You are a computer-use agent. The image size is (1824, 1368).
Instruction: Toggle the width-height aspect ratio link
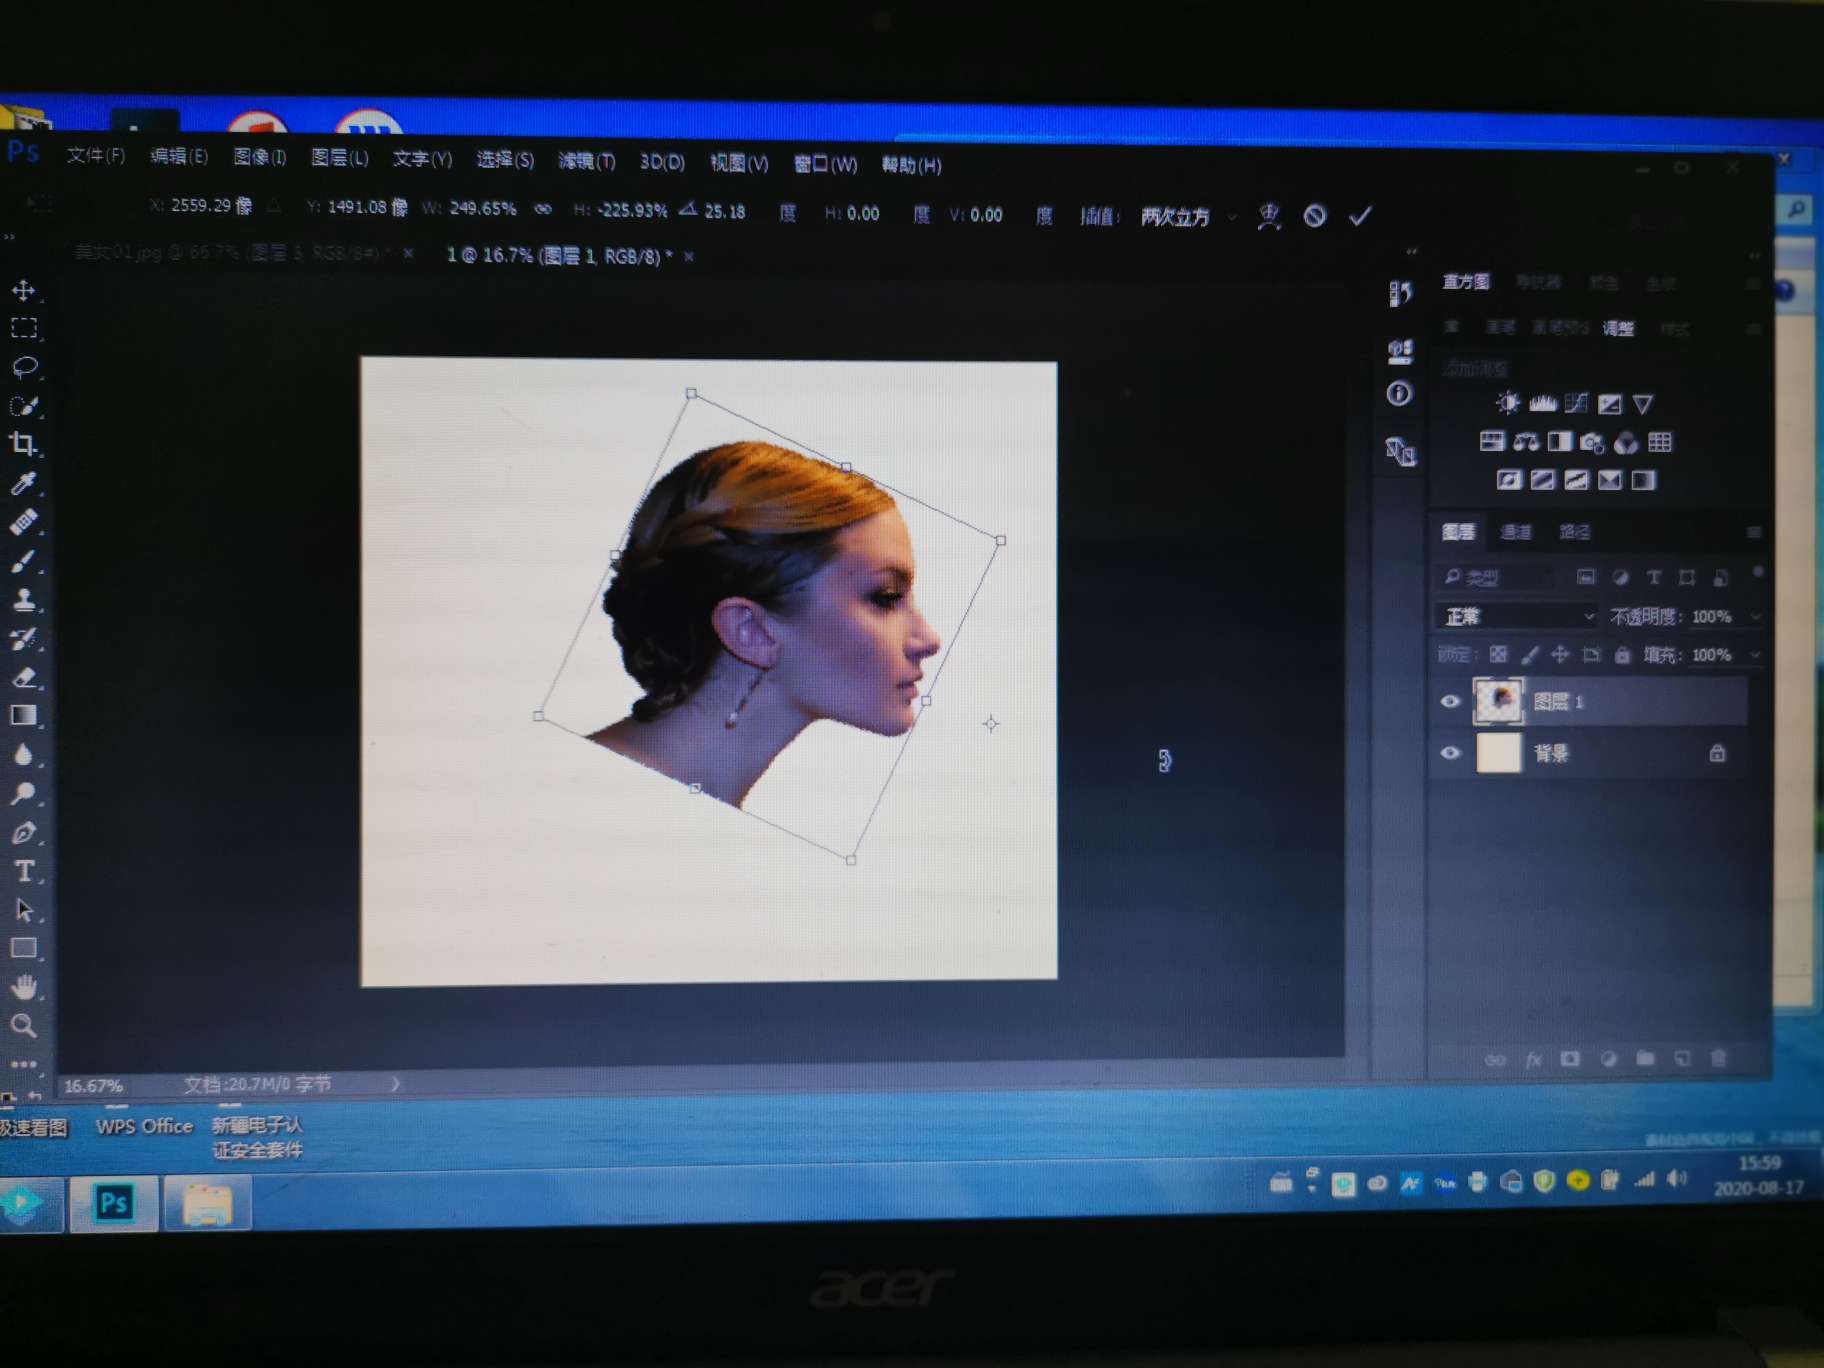(543, 209)
